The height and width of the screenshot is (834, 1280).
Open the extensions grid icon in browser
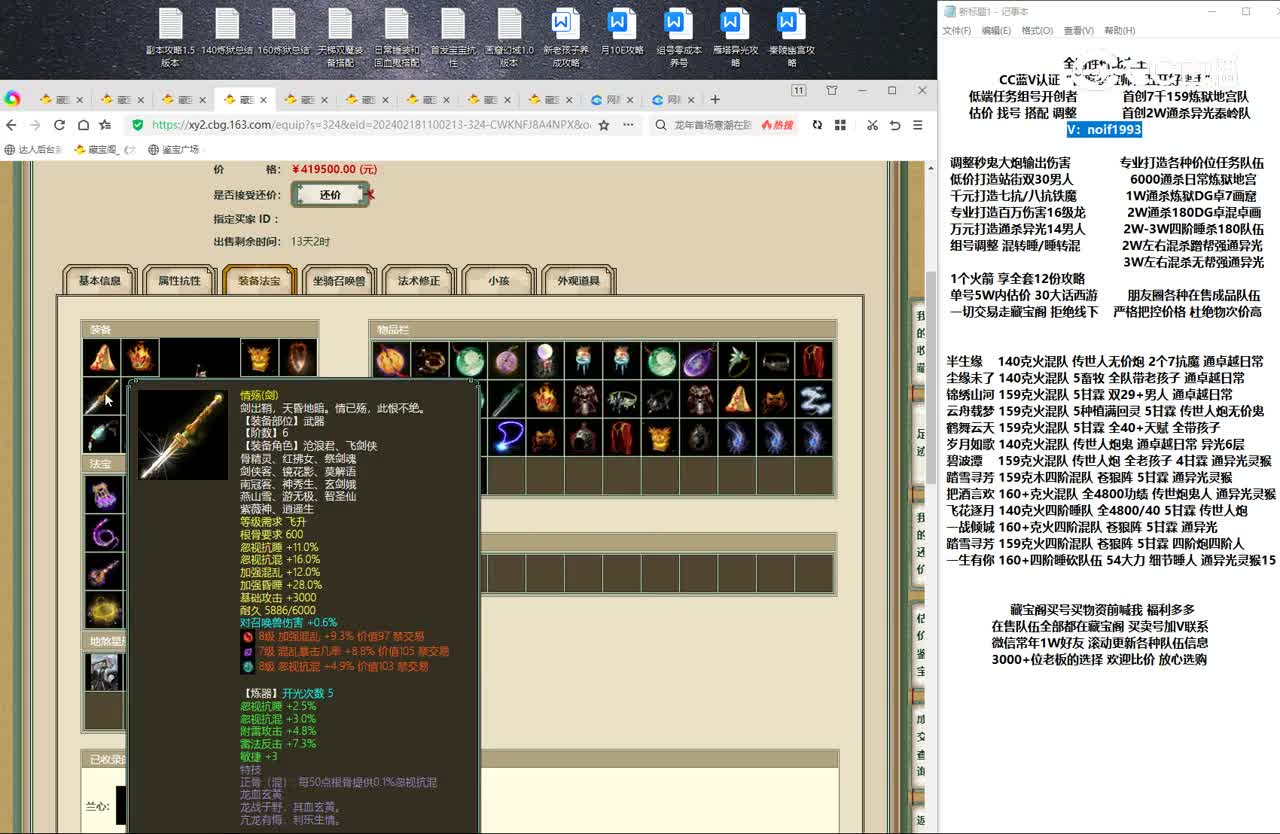coord(841,125)
